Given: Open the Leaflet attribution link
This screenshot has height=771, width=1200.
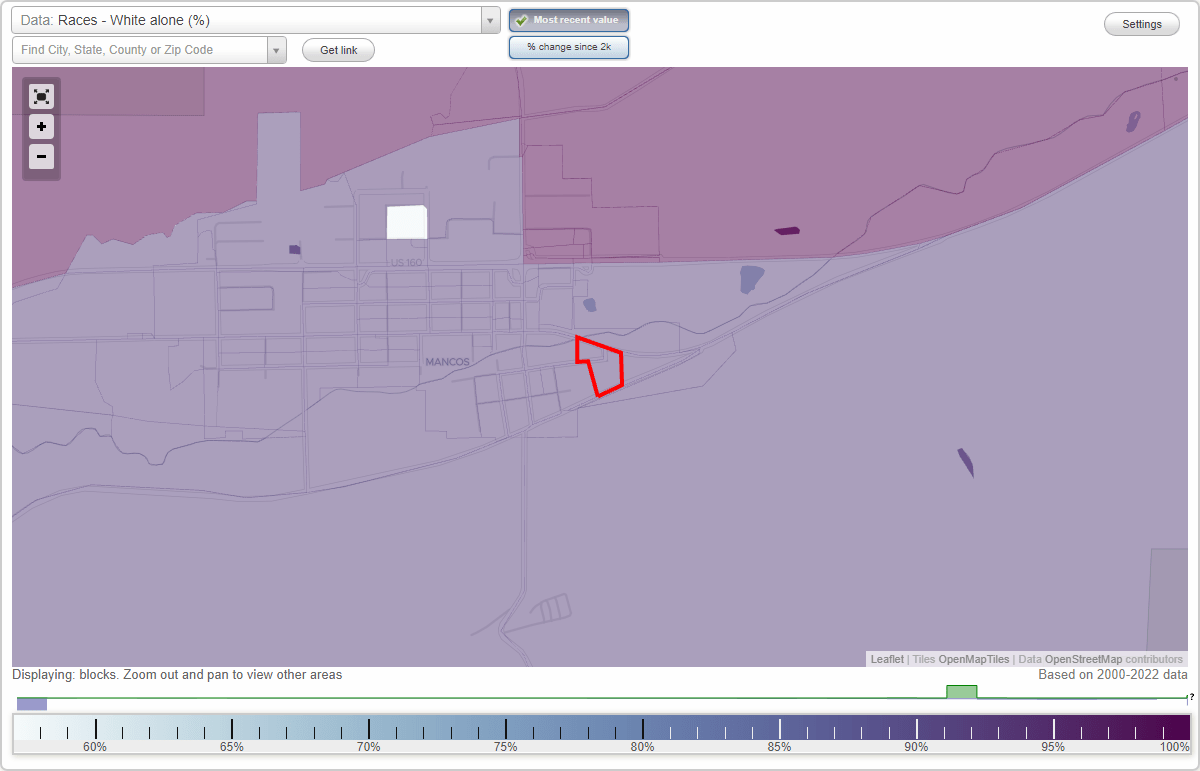Looking at the screenshot, I should pos(887,659).
